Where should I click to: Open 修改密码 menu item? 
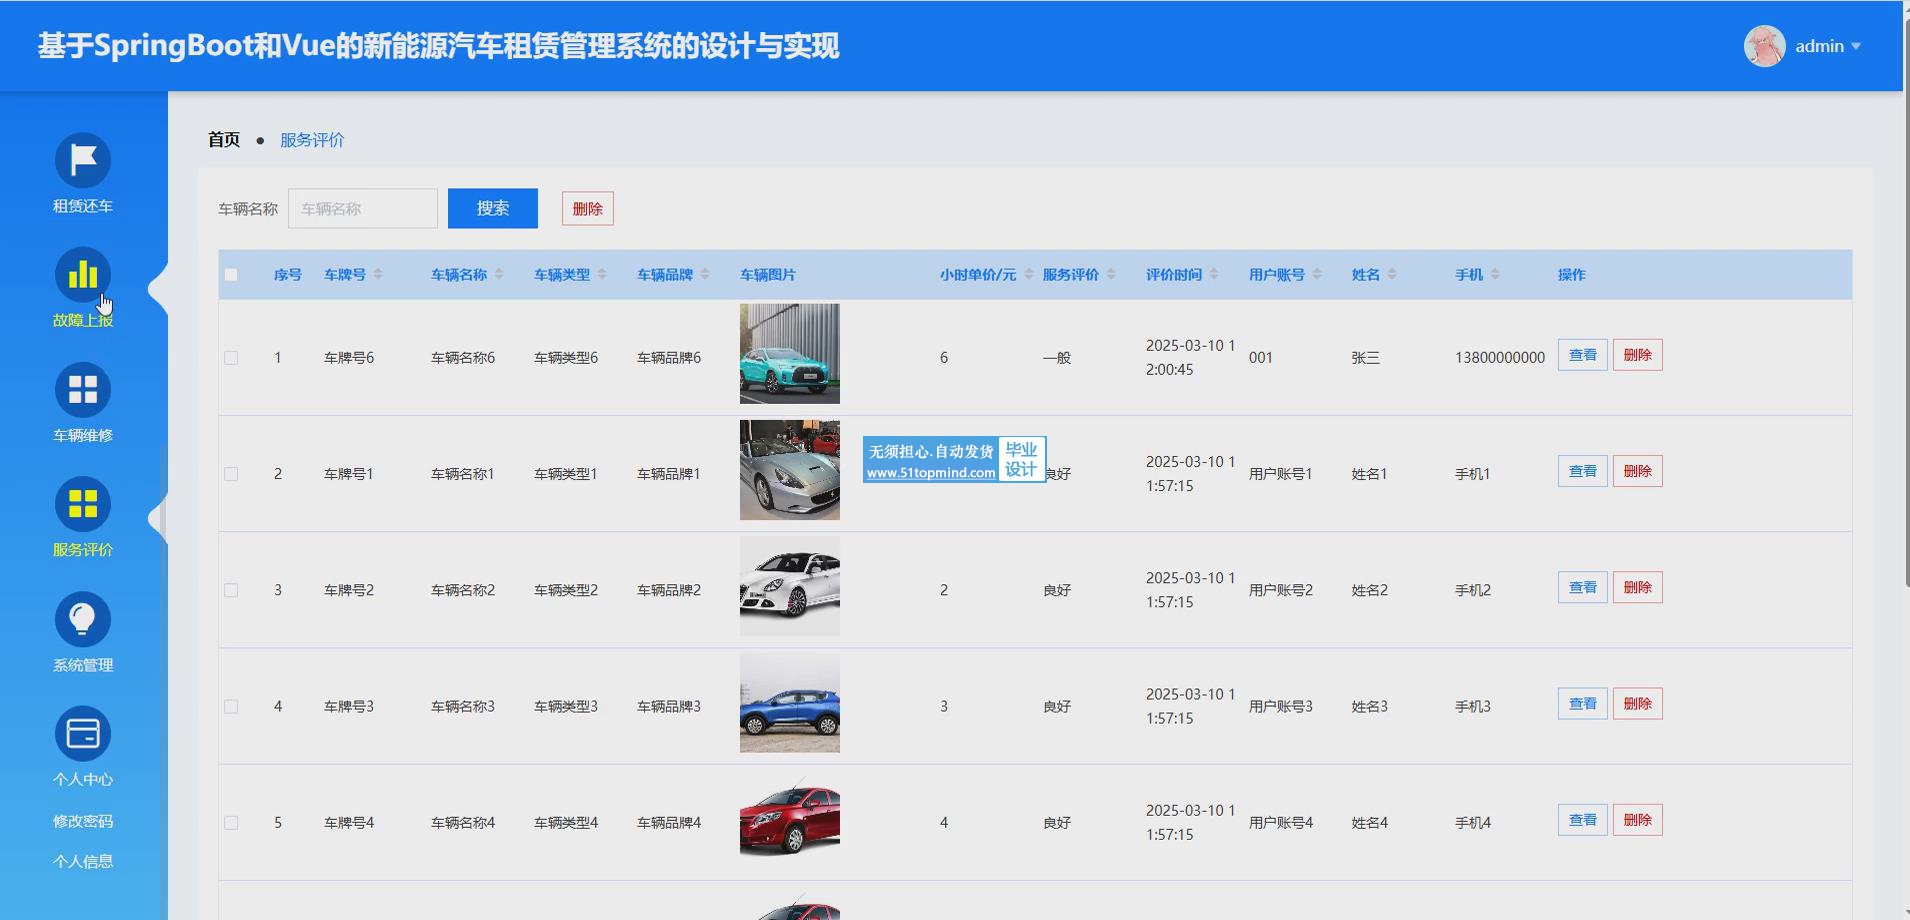(83, 821)
